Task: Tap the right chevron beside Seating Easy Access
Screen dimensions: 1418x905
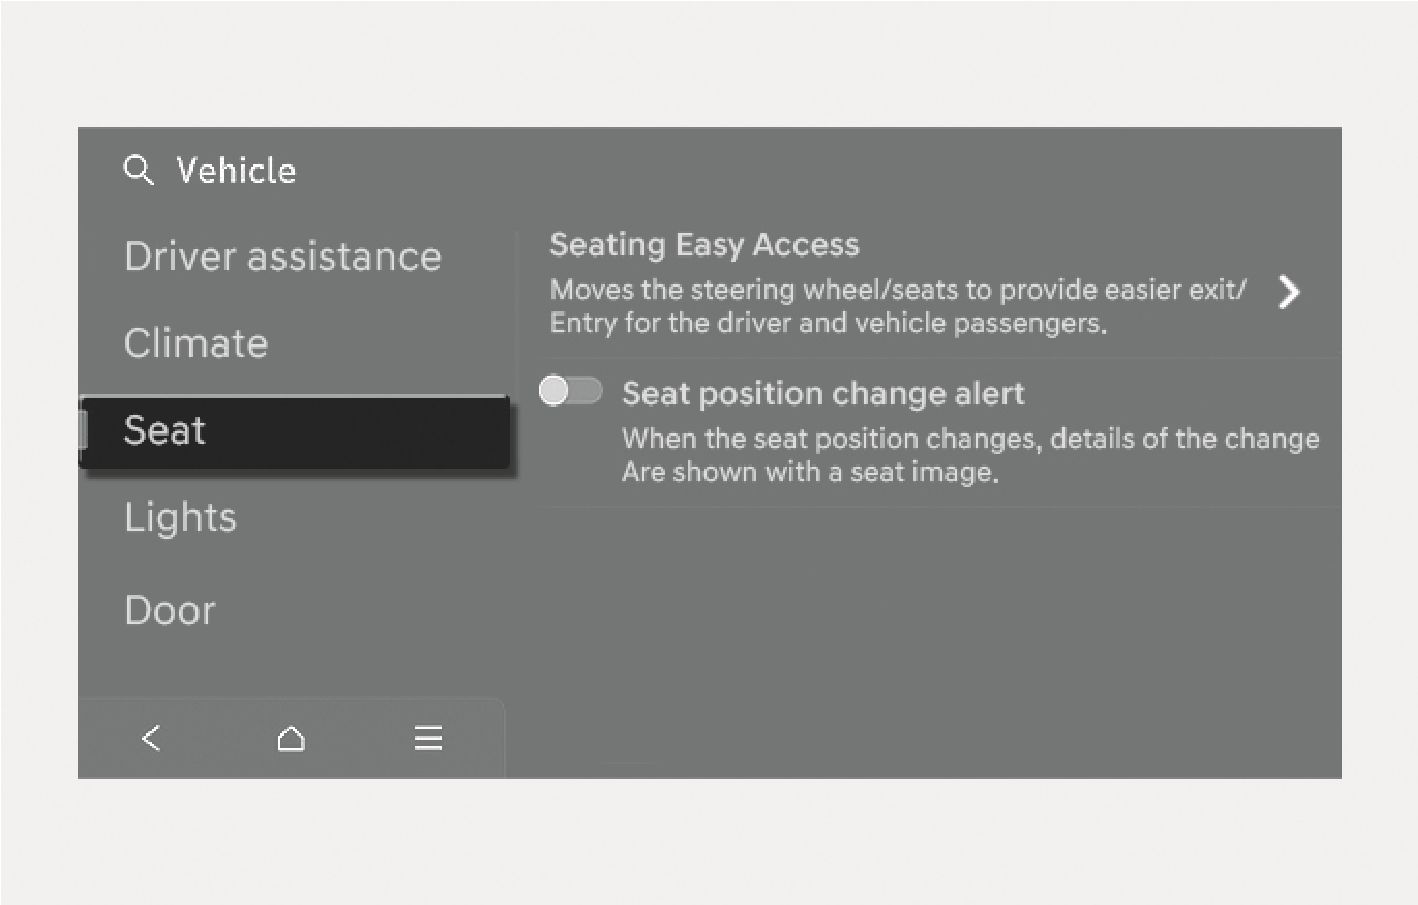Action: 1290,292
